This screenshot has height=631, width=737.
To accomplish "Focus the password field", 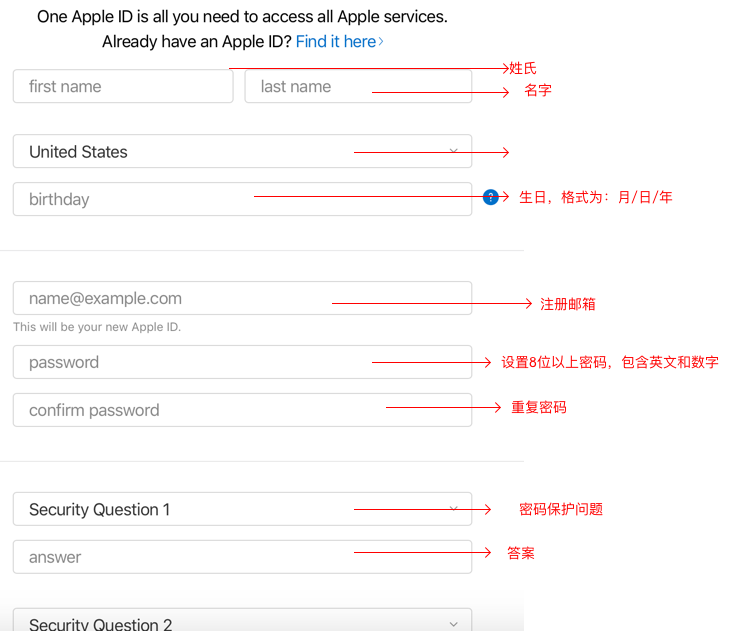I will pos(200,362).
